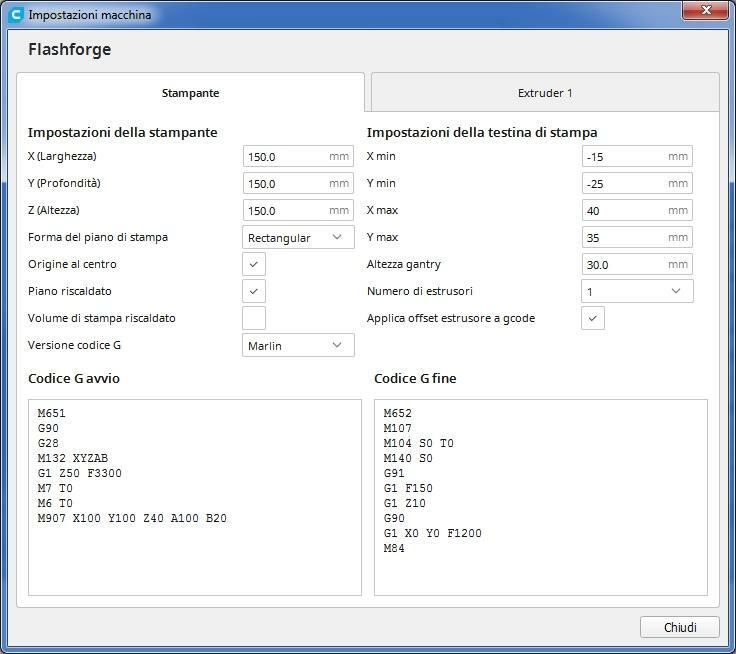The height and width of the screenshot is (654, 736).
Task: Click the X (Larghezza) input field
Action: pos(286,157)
